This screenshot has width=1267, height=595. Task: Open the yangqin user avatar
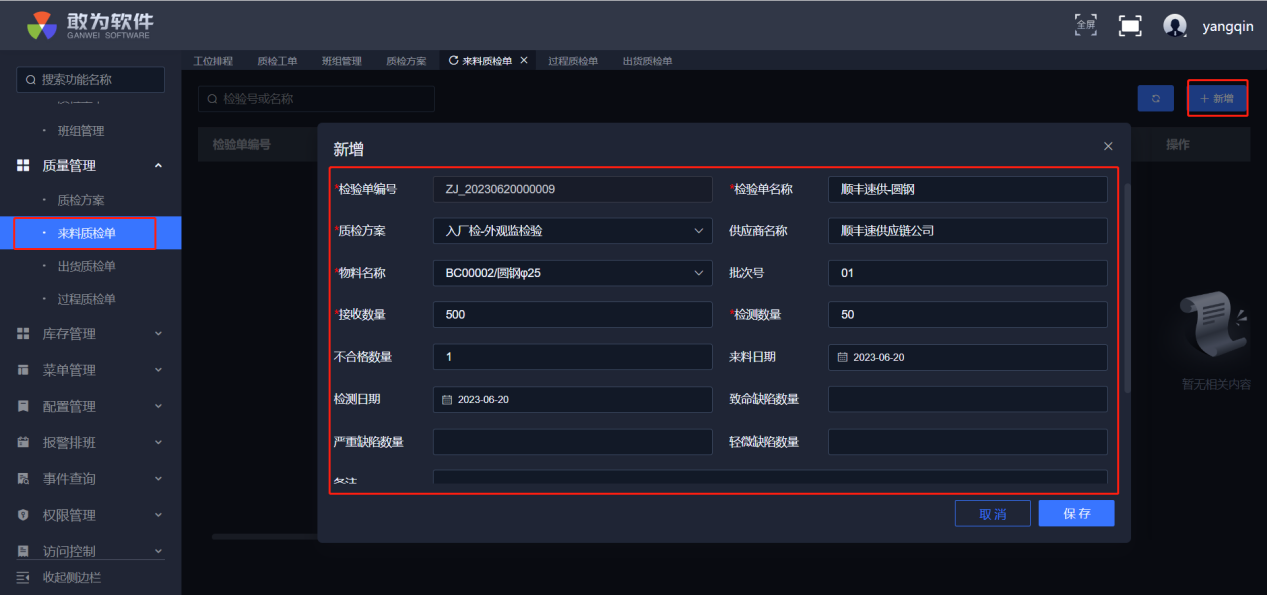(x=1175, y=26)
